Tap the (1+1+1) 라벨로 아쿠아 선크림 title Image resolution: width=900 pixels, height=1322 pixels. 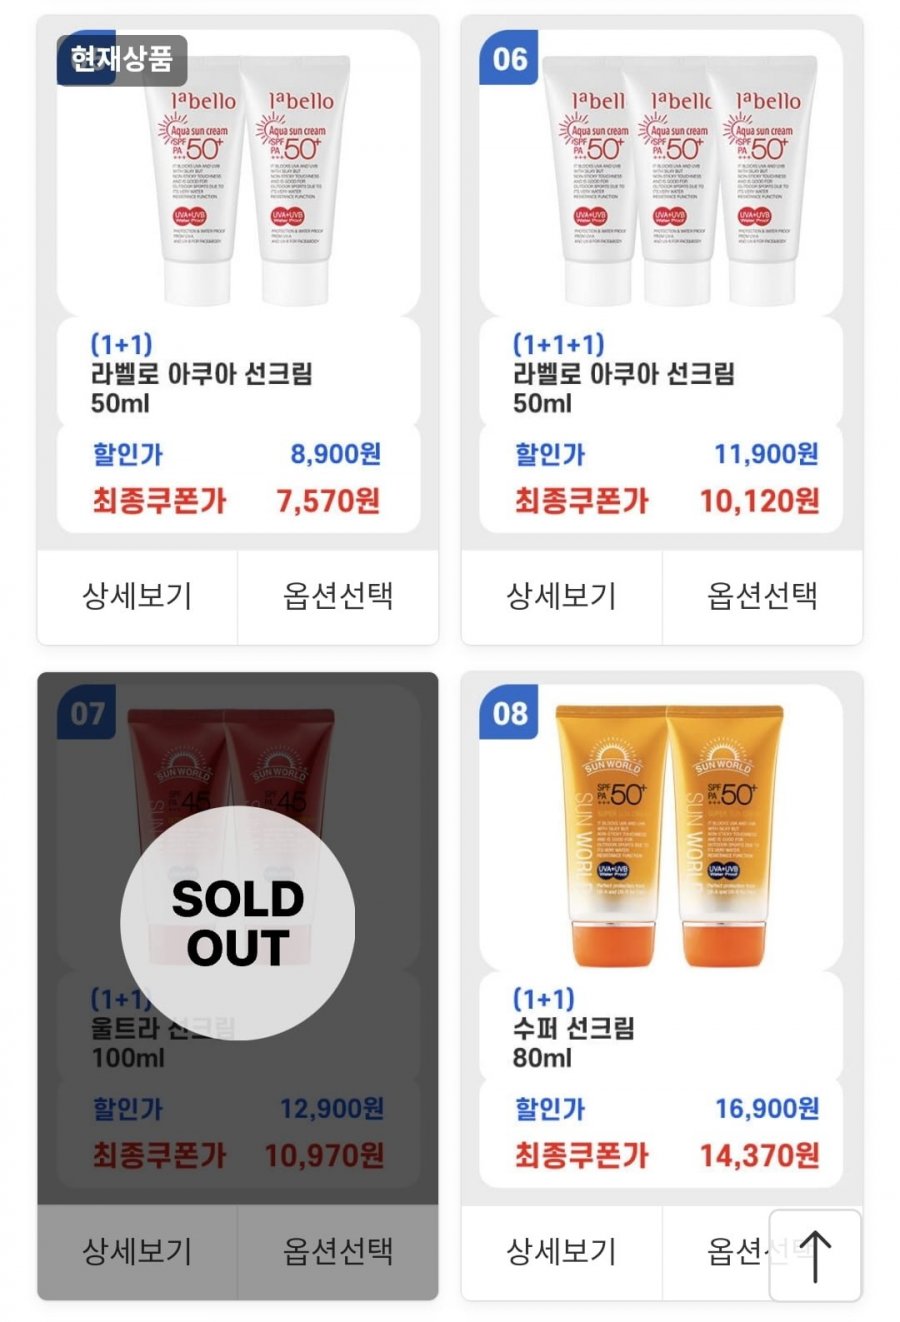[623, 373]
